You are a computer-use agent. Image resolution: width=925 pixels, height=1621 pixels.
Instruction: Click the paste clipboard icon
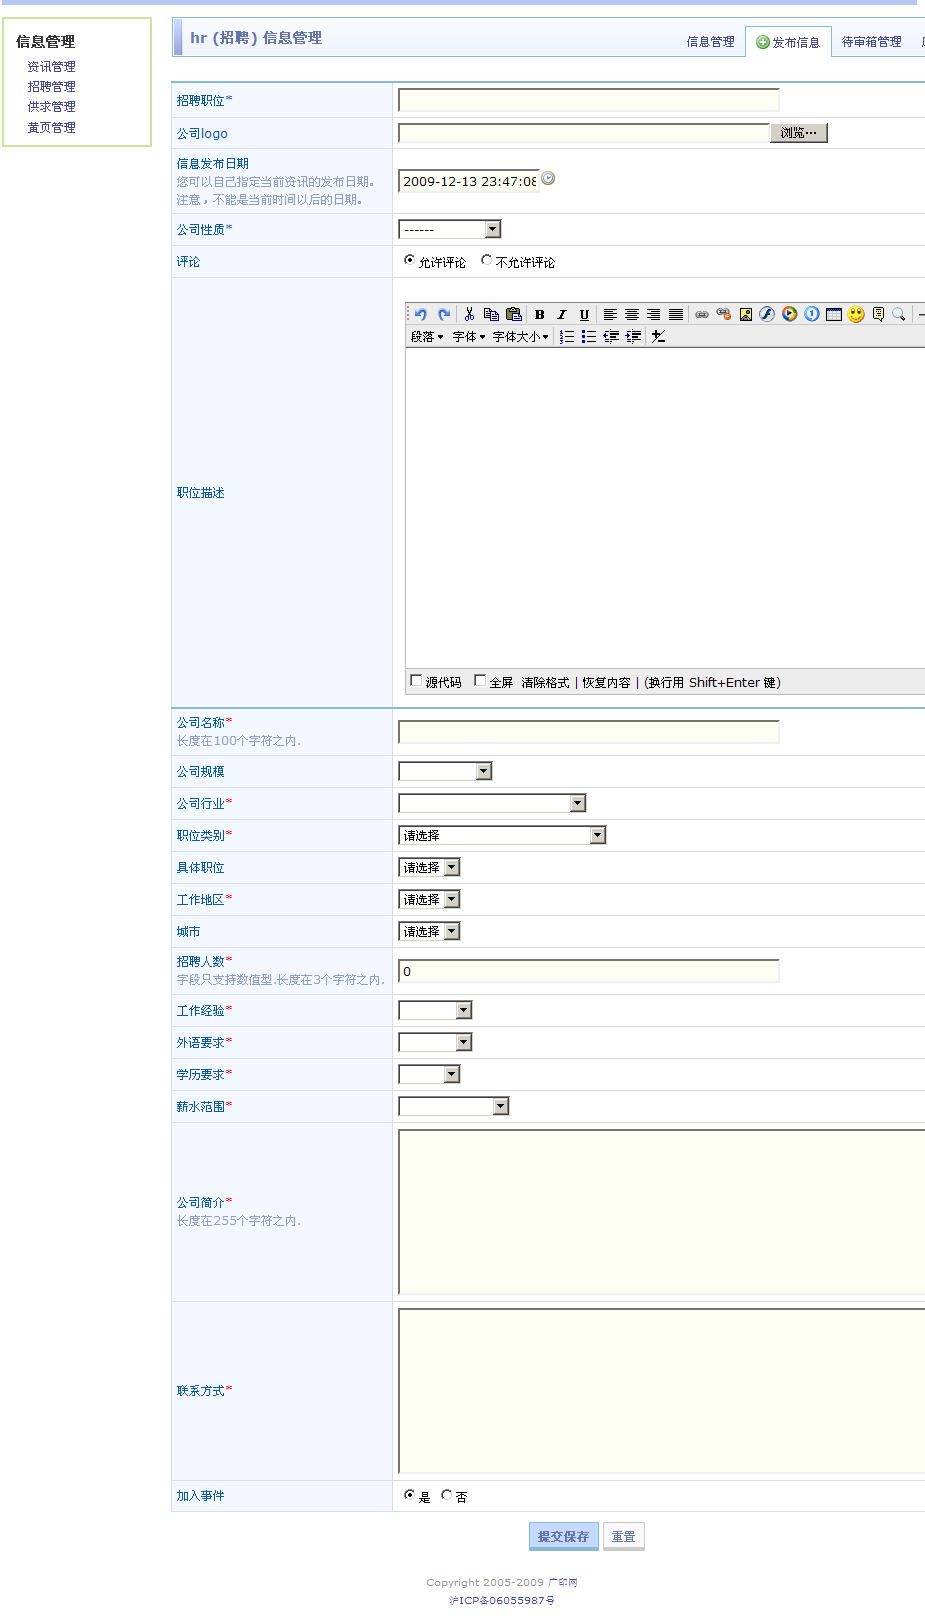pyautogui.click(x=514, y=314)
